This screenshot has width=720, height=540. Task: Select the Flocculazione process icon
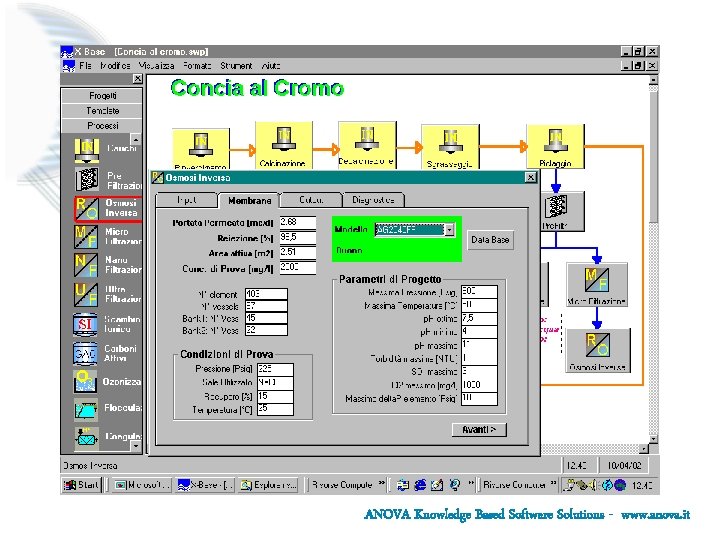pos(86,410)
